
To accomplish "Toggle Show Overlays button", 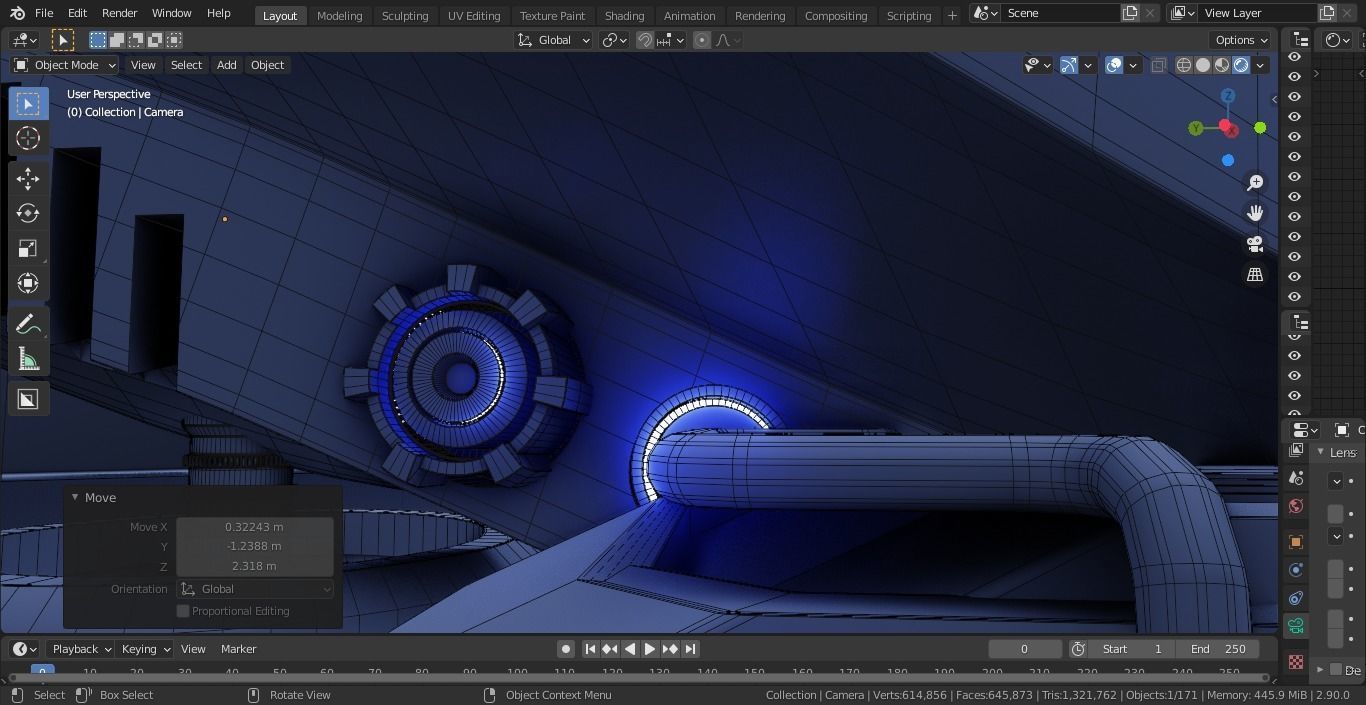I will coord(1114,65).
